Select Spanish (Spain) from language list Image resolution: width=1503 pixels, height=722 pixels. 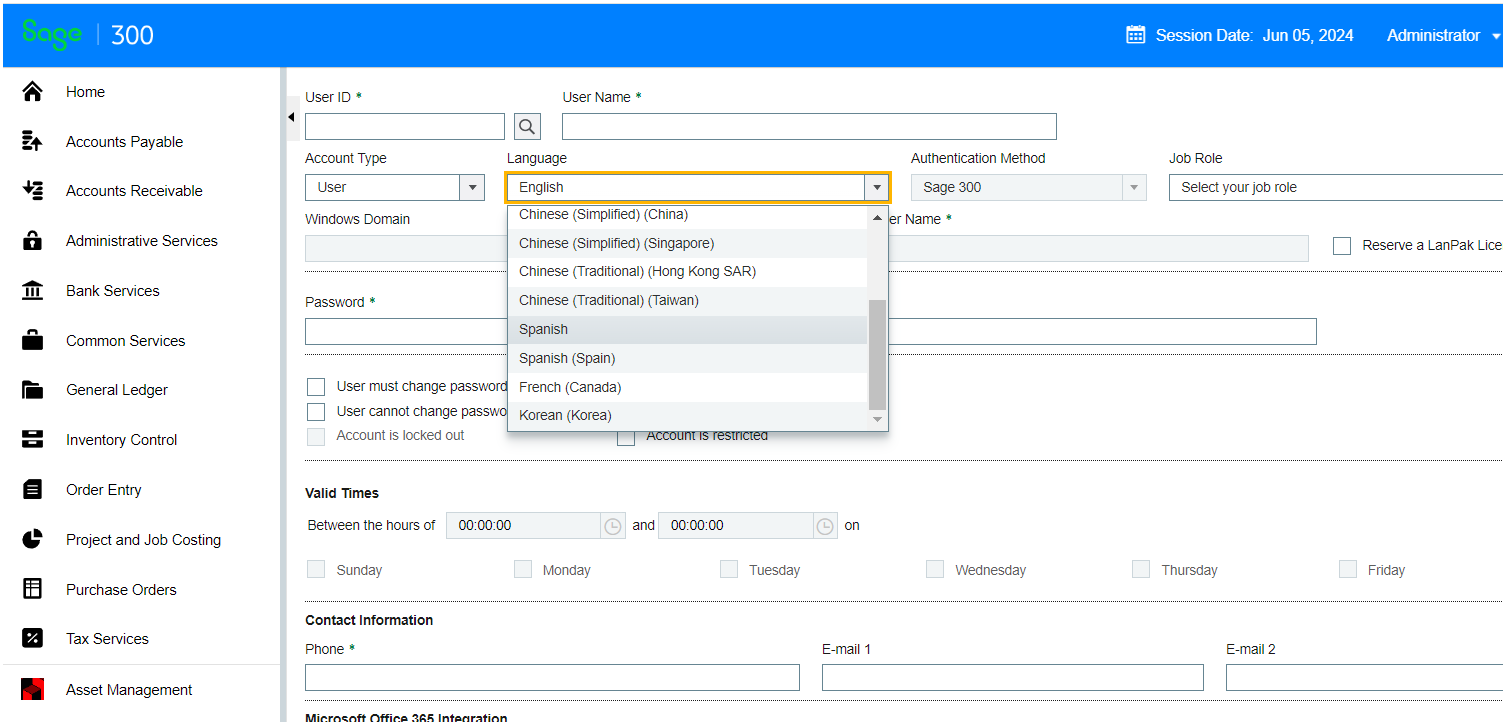click(x=688, y=359)
